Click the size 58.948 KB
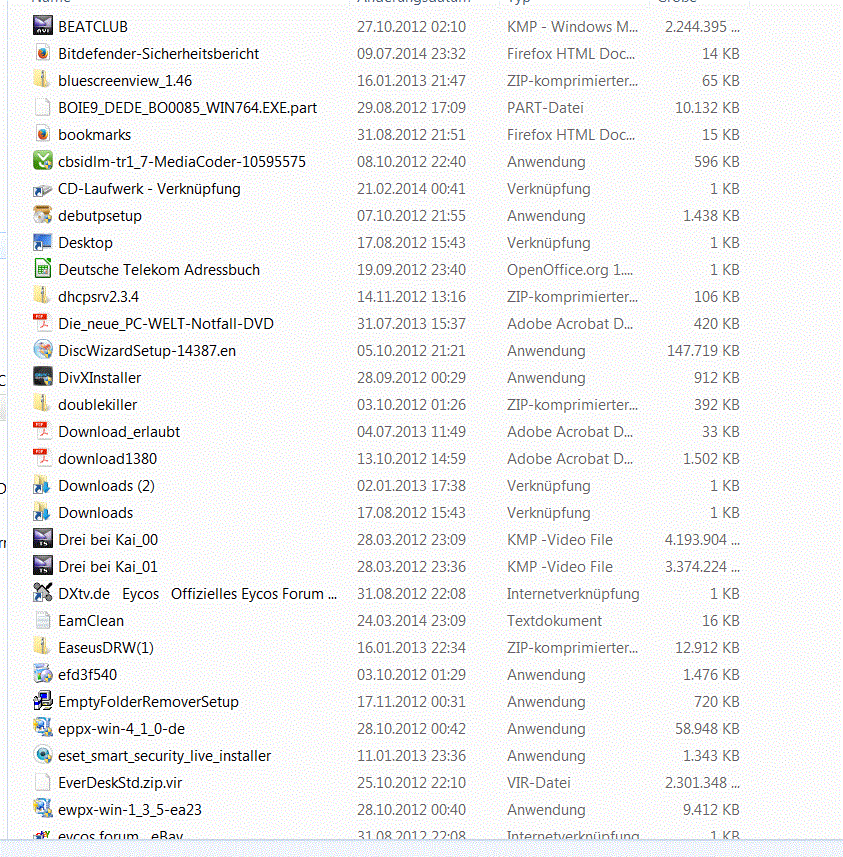The width and height of the screenshot is (843, 857). click(707, 729)
